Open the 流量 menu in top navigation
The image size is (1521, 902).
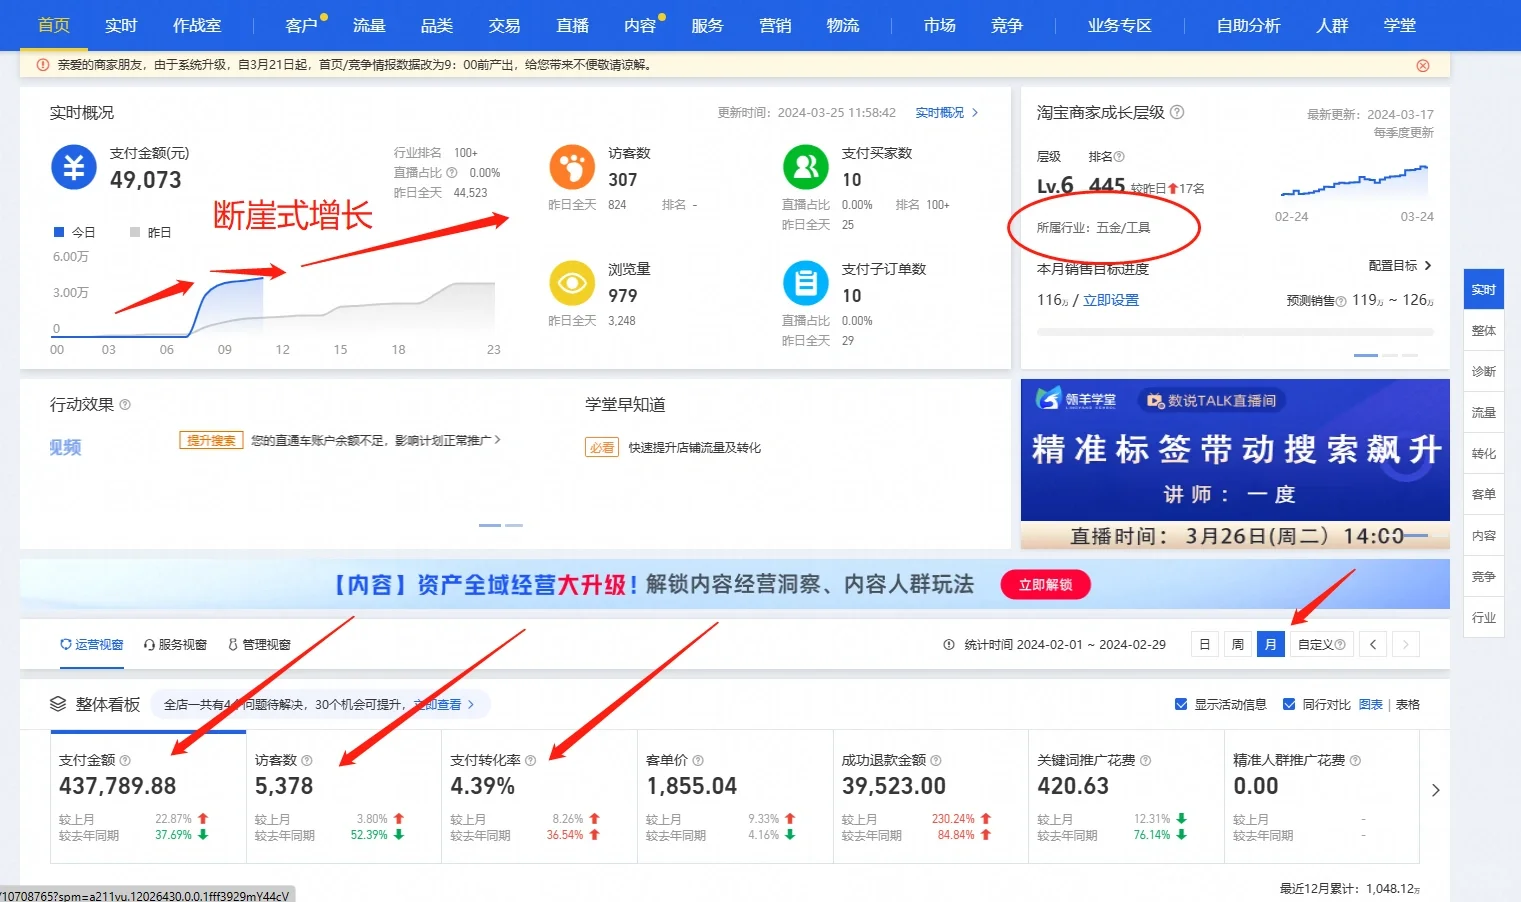[369, 25]
